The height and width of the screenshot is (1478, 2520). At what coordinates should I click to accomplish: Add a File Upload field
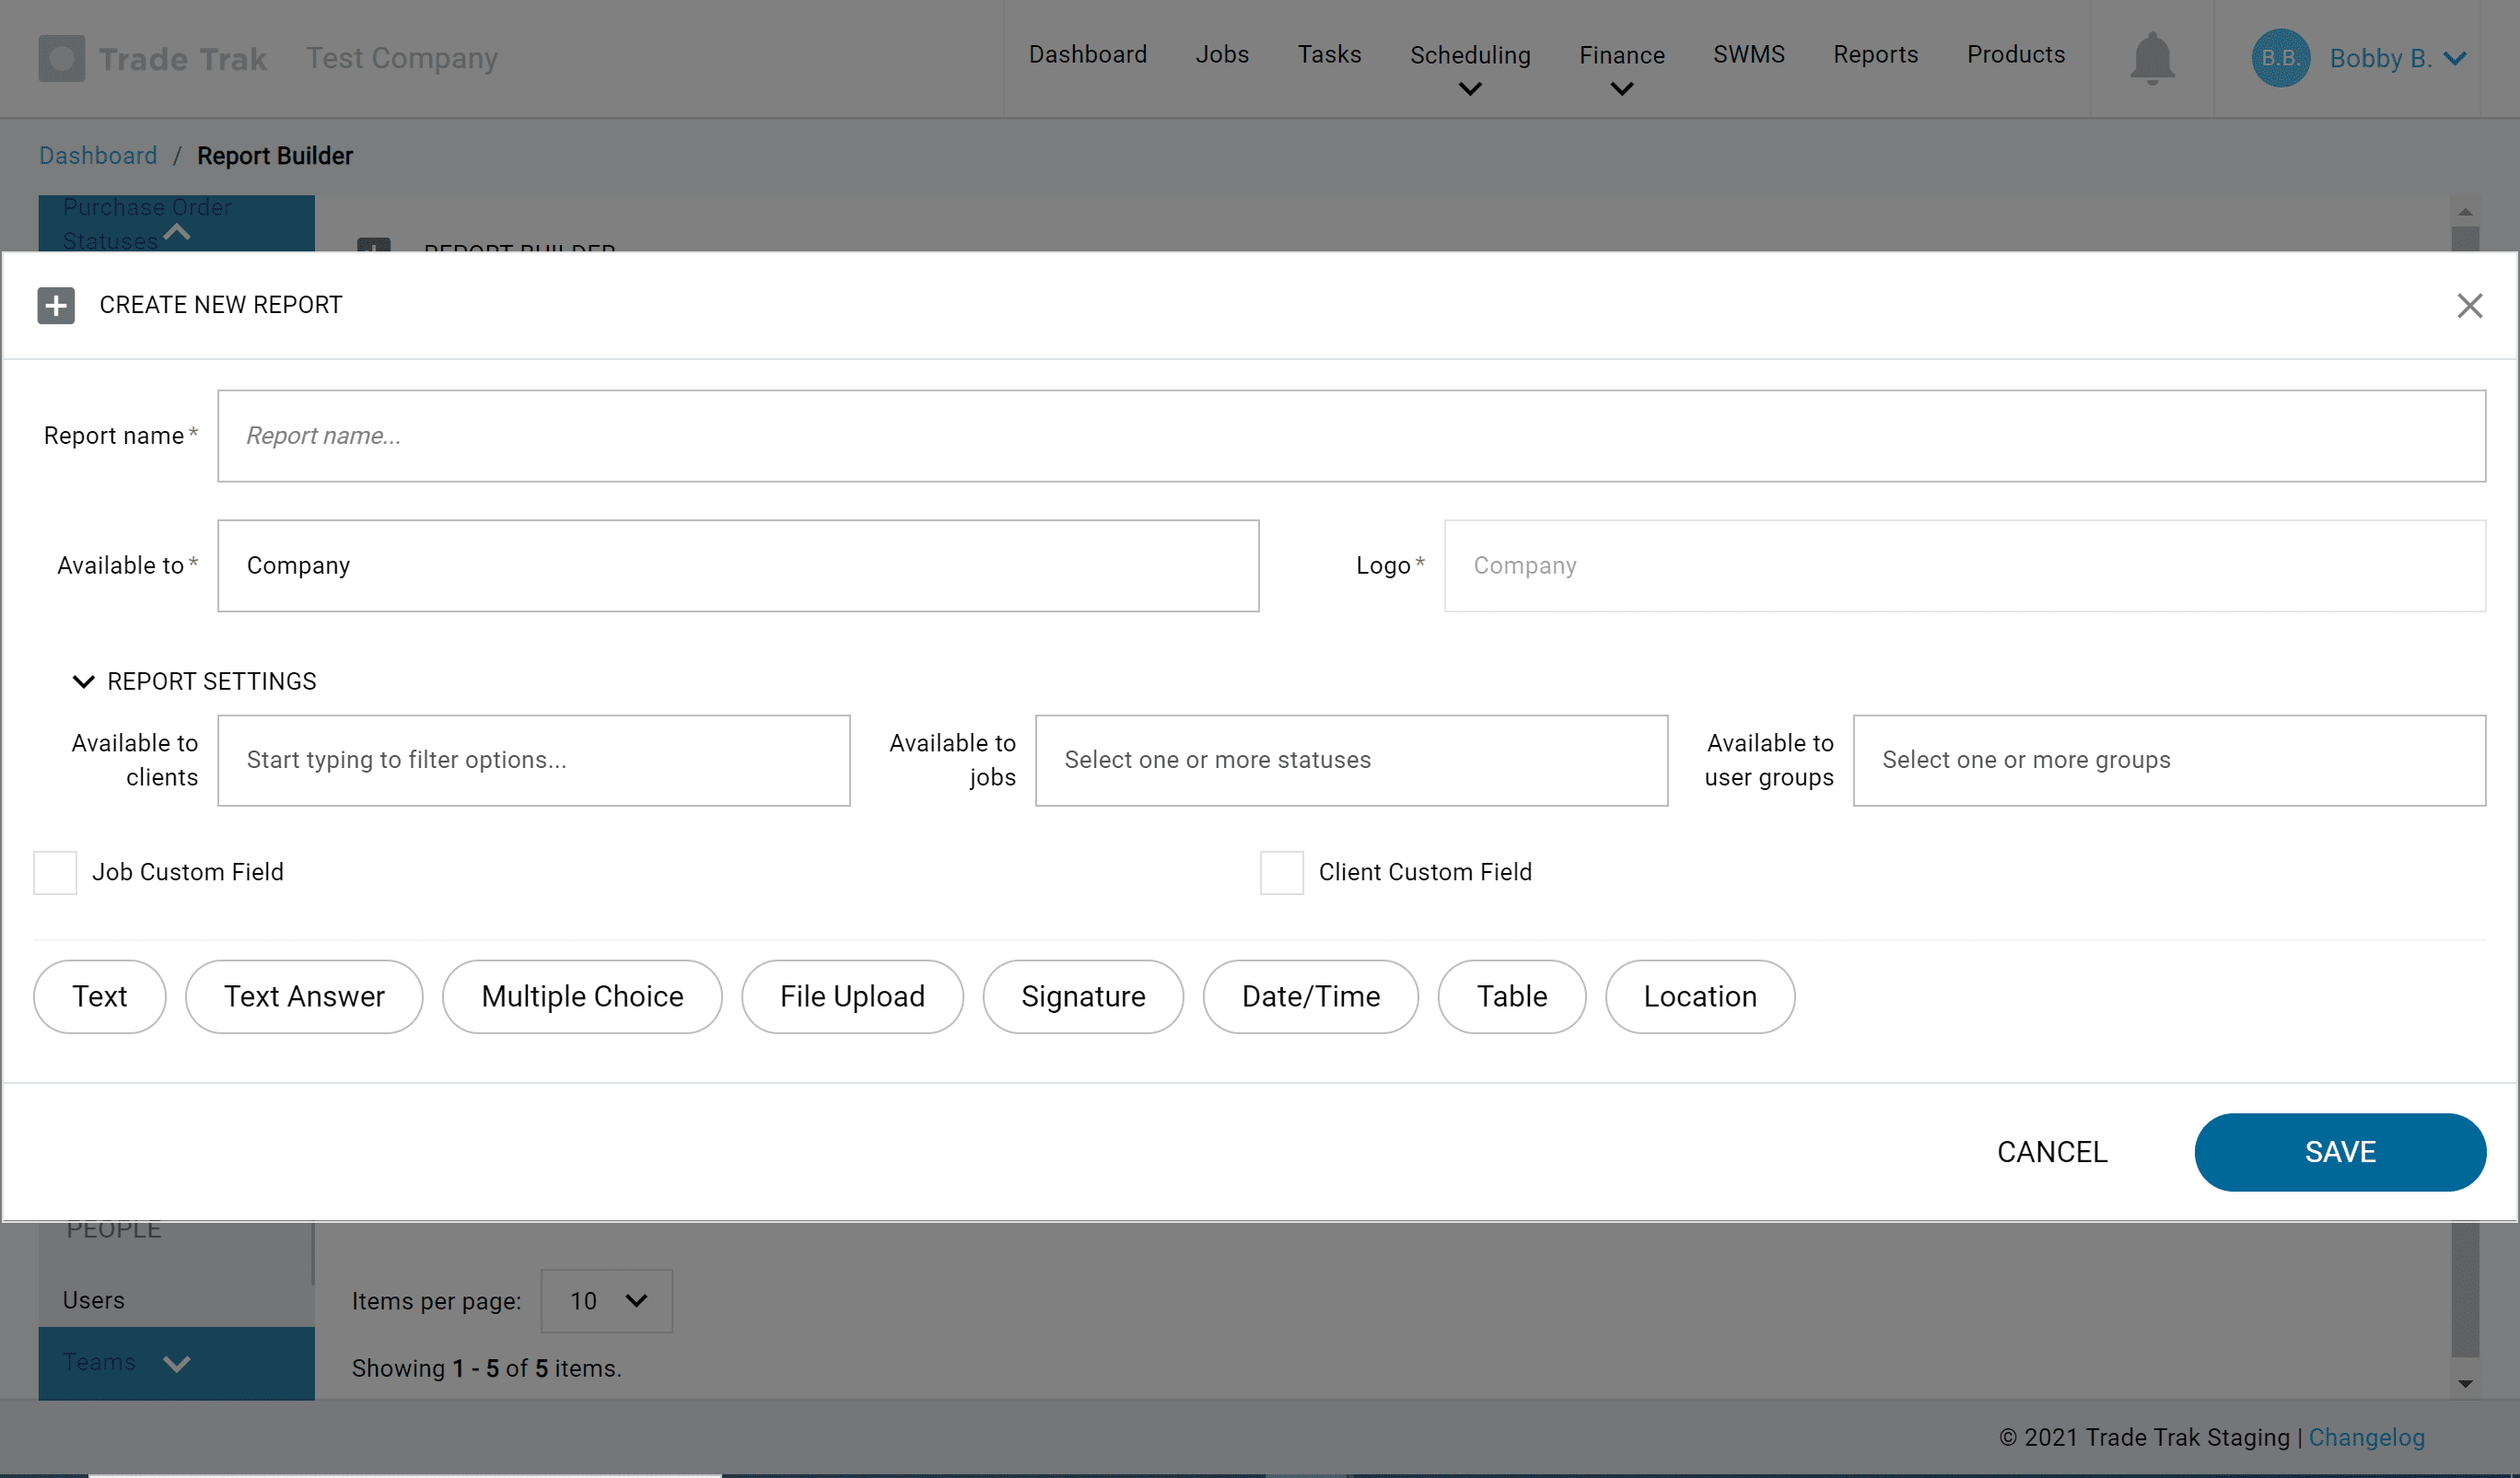pyautogui.click(x=852, y=996)
